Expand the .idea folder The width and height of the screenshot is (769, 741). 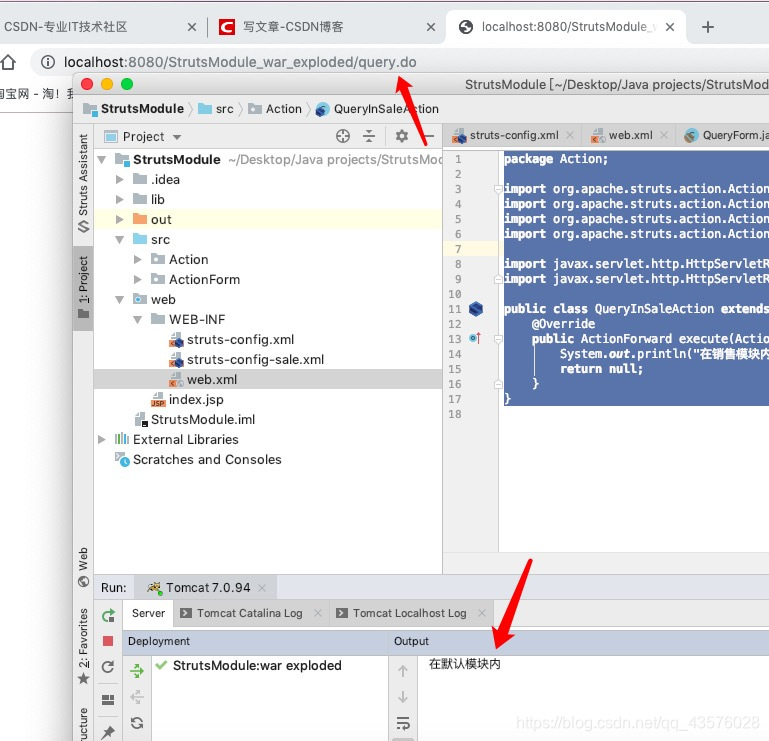click(120, 179)
